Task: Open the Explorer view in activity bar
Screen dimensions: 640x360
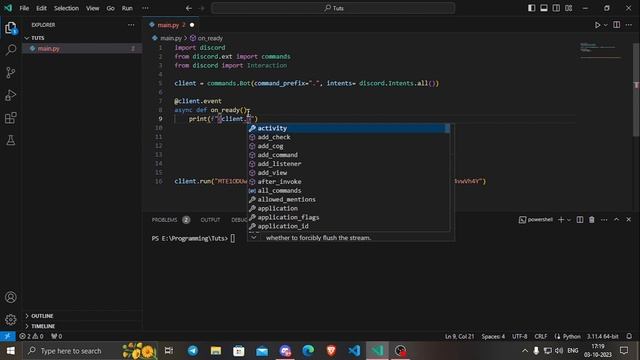Action: (11, 28)
